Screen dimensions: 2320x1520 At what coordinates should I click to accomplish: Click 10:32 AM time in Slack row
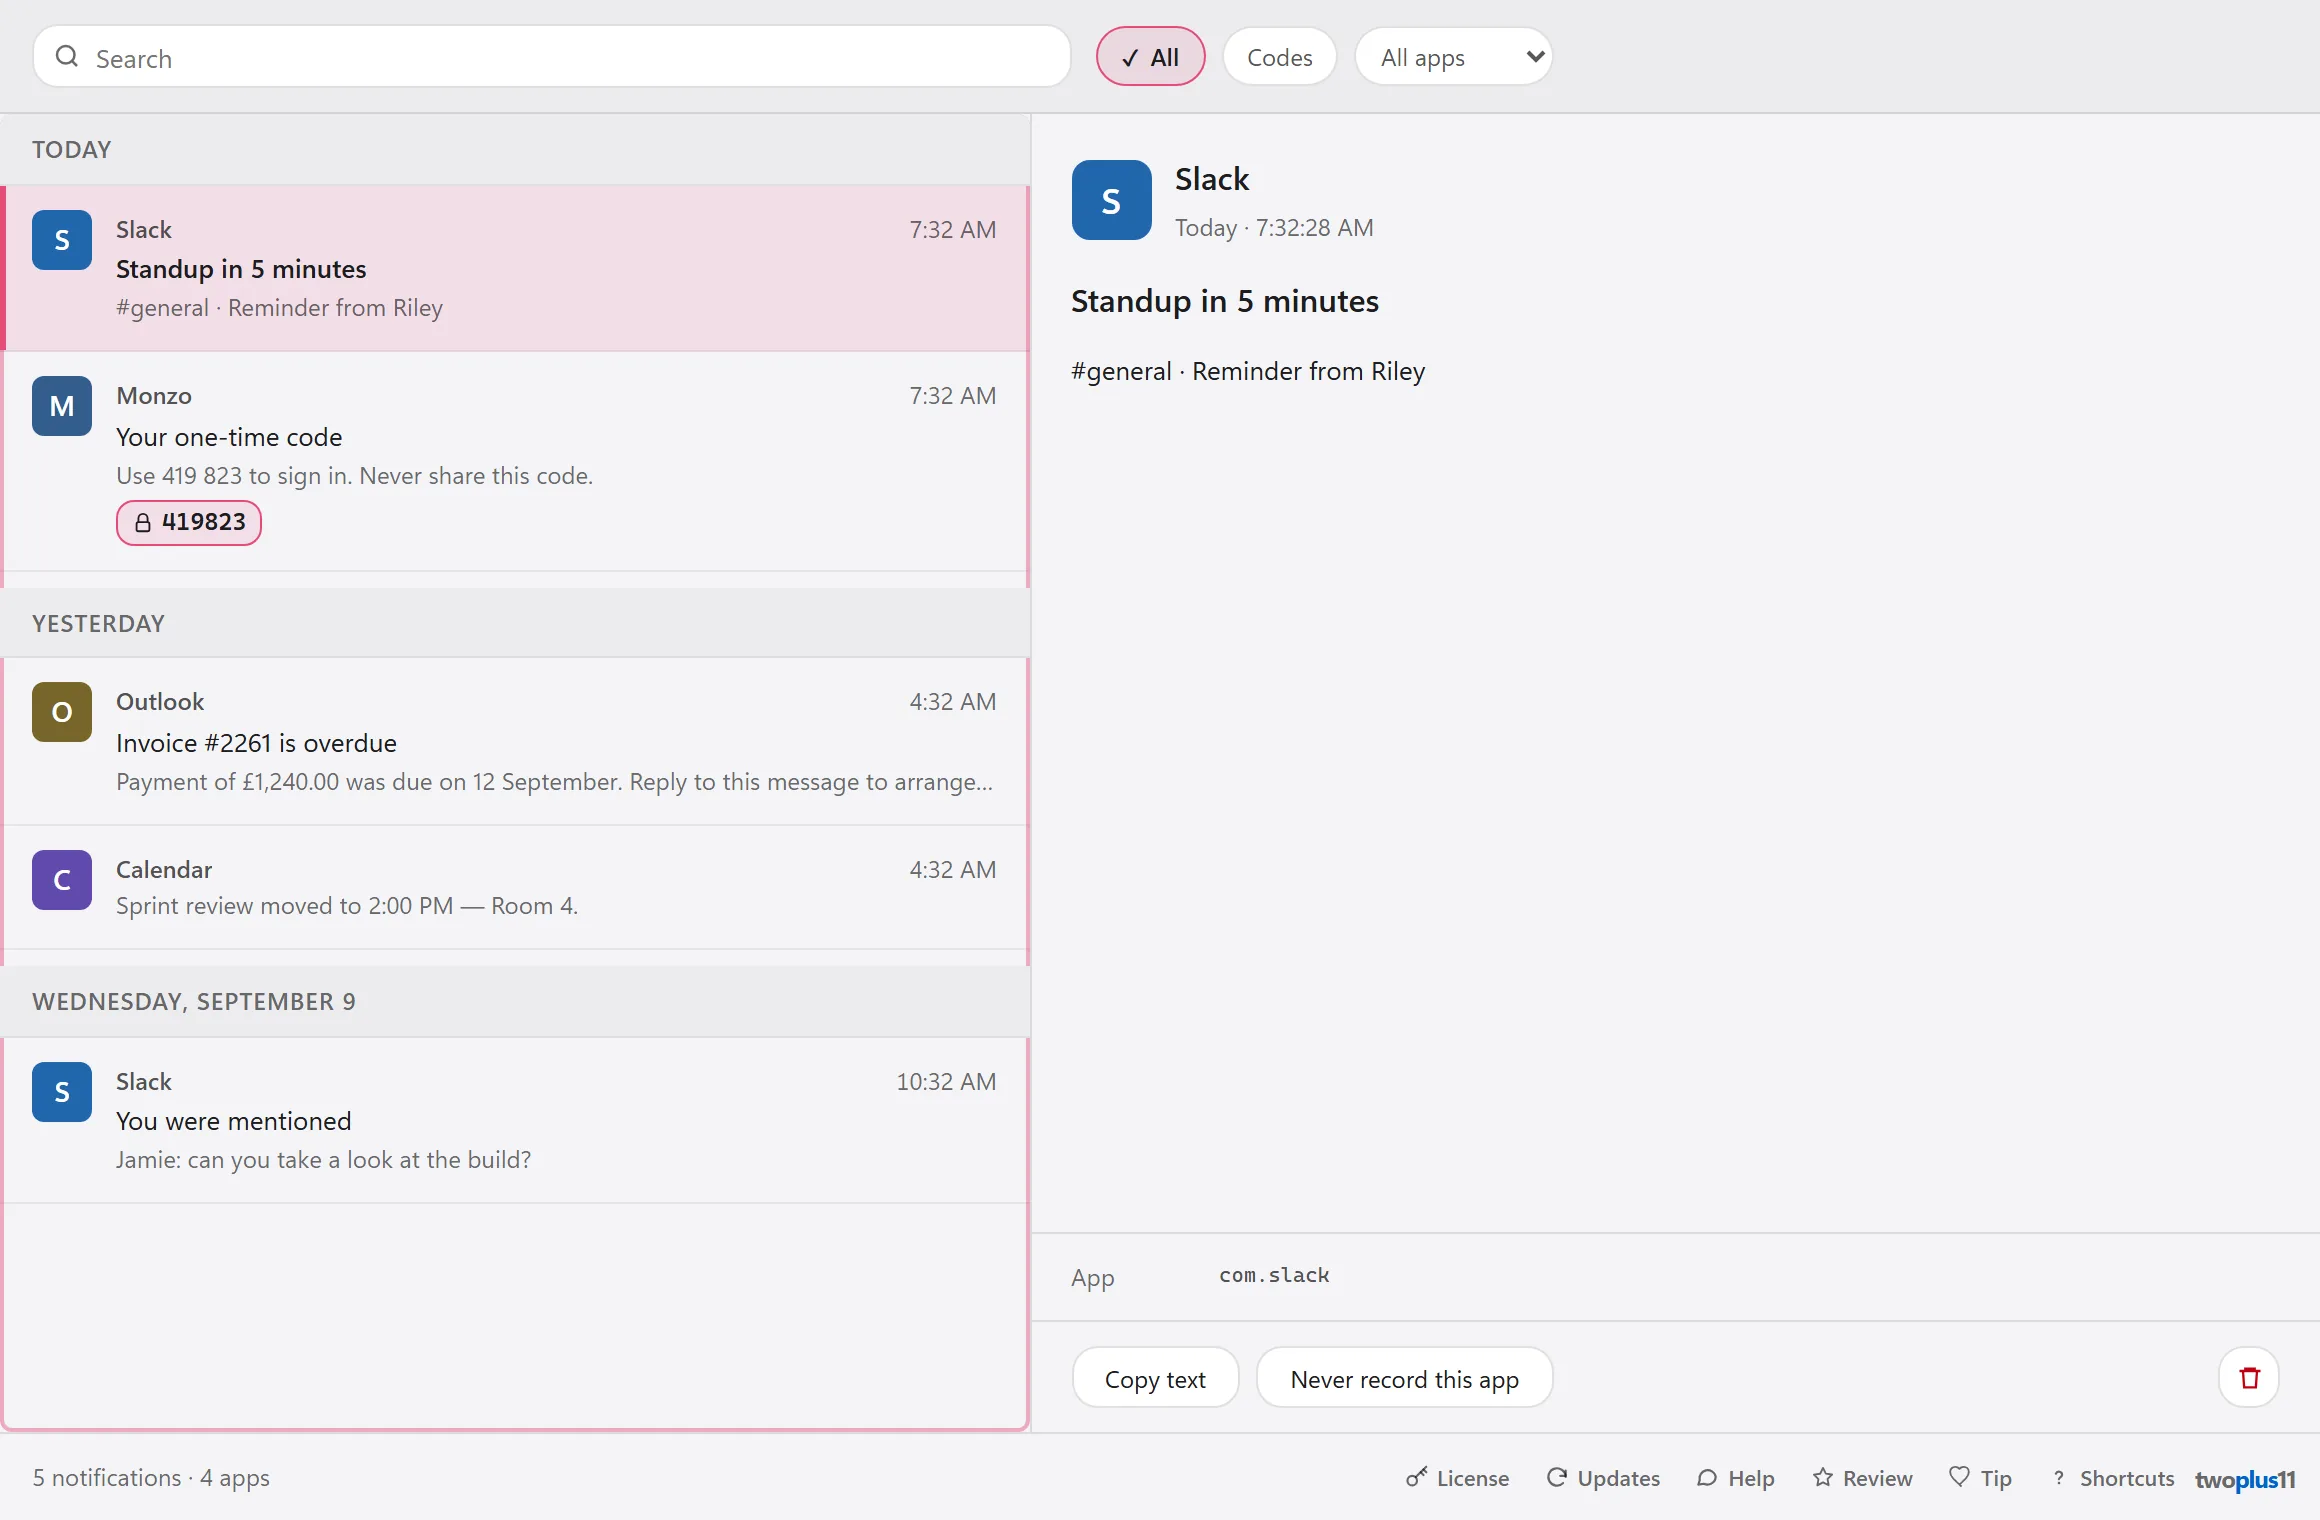coord(946,1082)
